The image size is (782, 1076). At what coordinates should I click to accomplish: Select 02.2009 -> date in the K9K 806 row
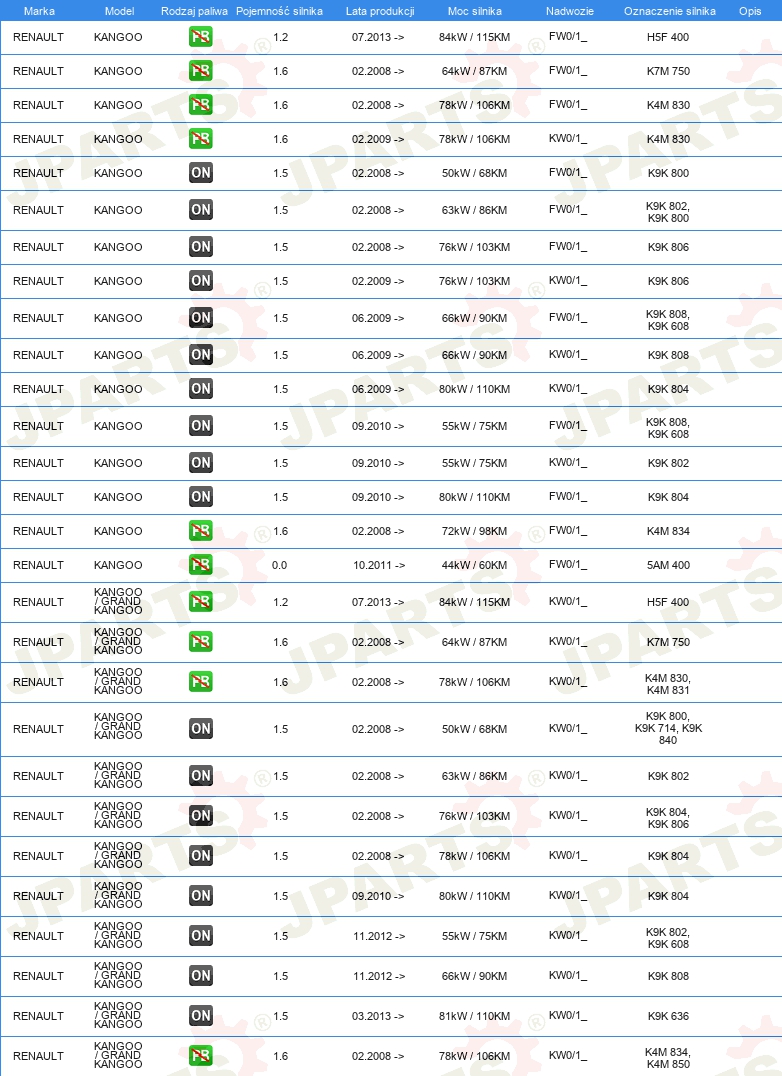coord(378,281)
